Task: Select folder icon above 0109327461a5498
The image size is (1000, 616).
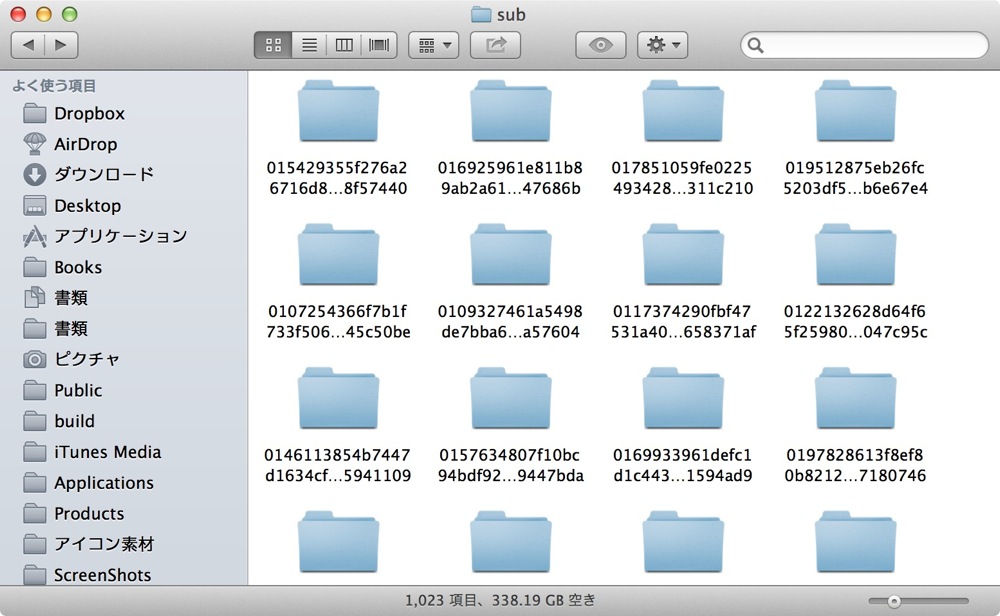Action: click(x=511, y=254)
